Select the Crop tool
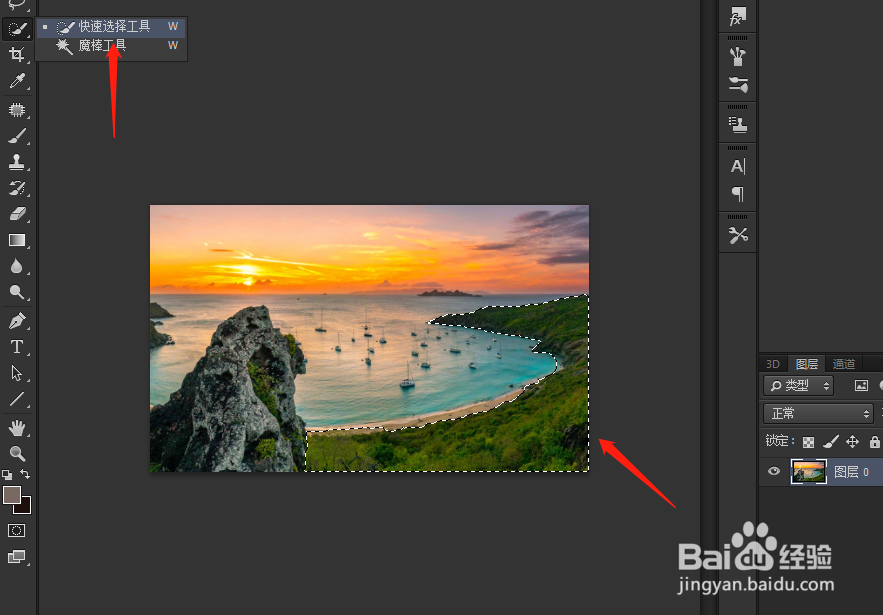This screenshot has height=615, width=883. tap(17, 55)
